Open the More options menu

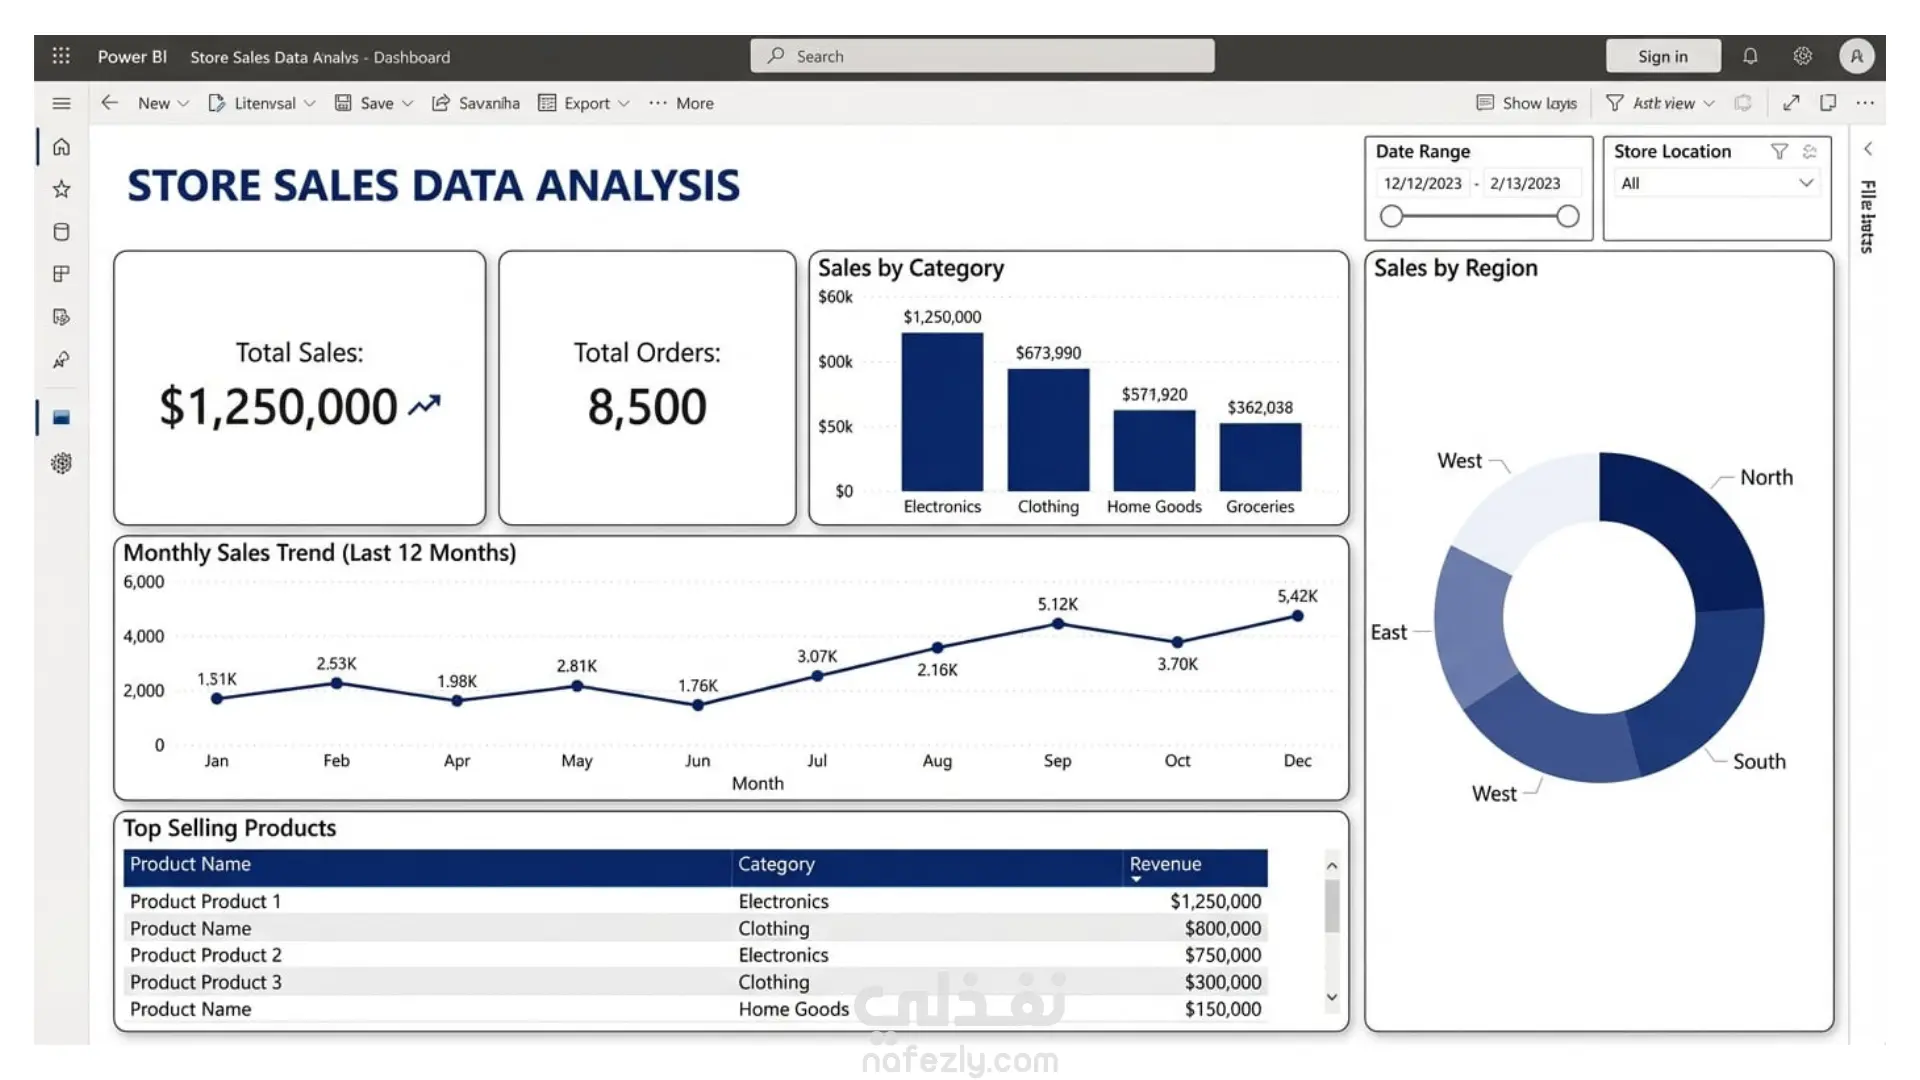point(681,103)
